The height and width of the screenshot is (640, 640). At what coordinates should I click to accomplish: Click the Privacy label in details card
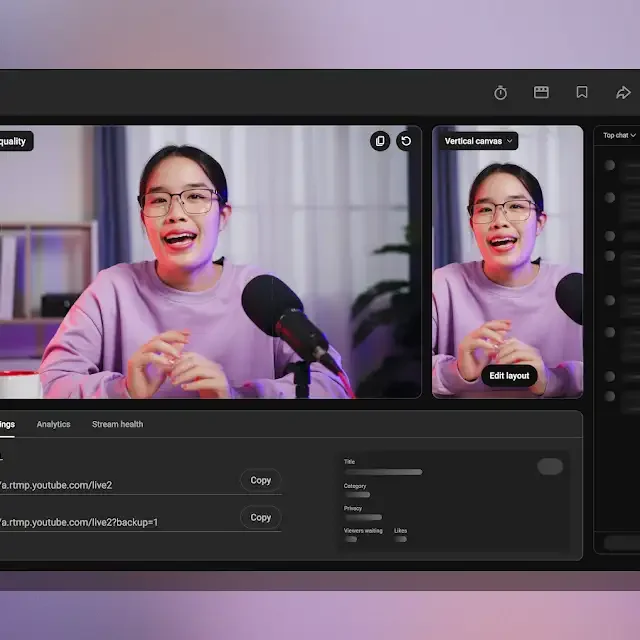click(x=353, y=508)
